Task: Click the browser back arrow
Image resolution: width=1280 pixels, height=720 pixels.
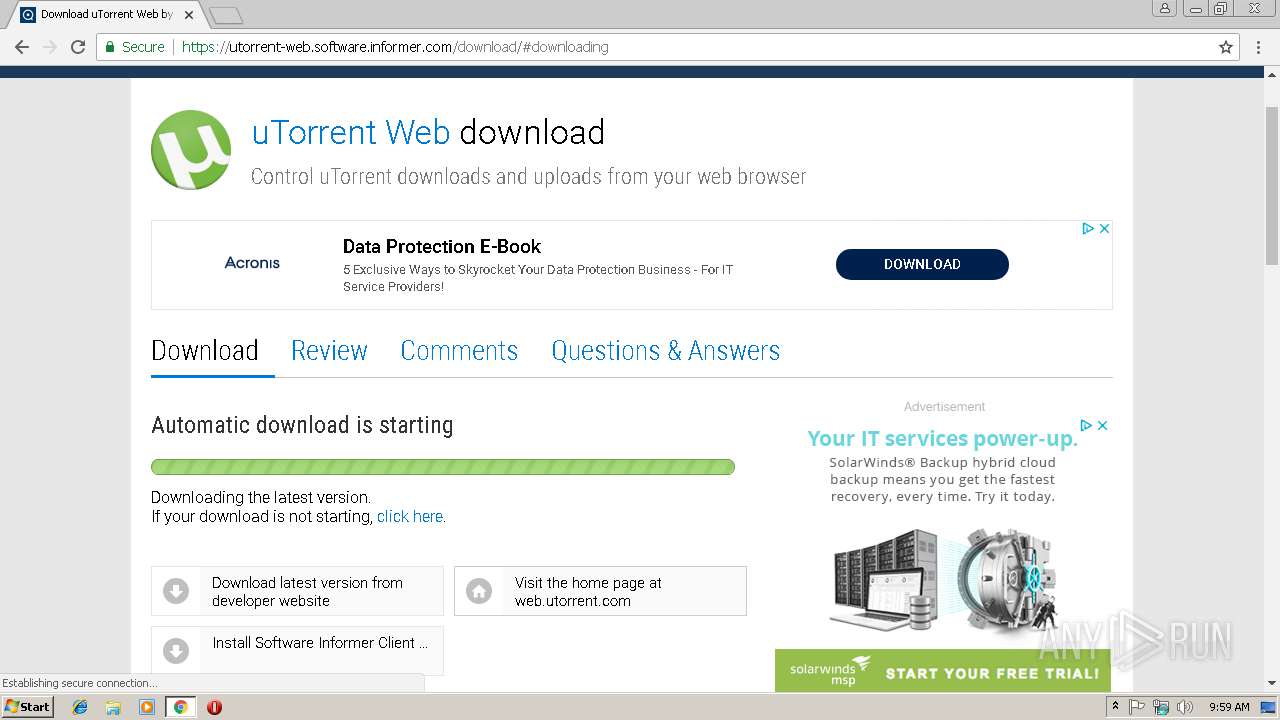Action: pyautogui.click(x=21, y=47)
